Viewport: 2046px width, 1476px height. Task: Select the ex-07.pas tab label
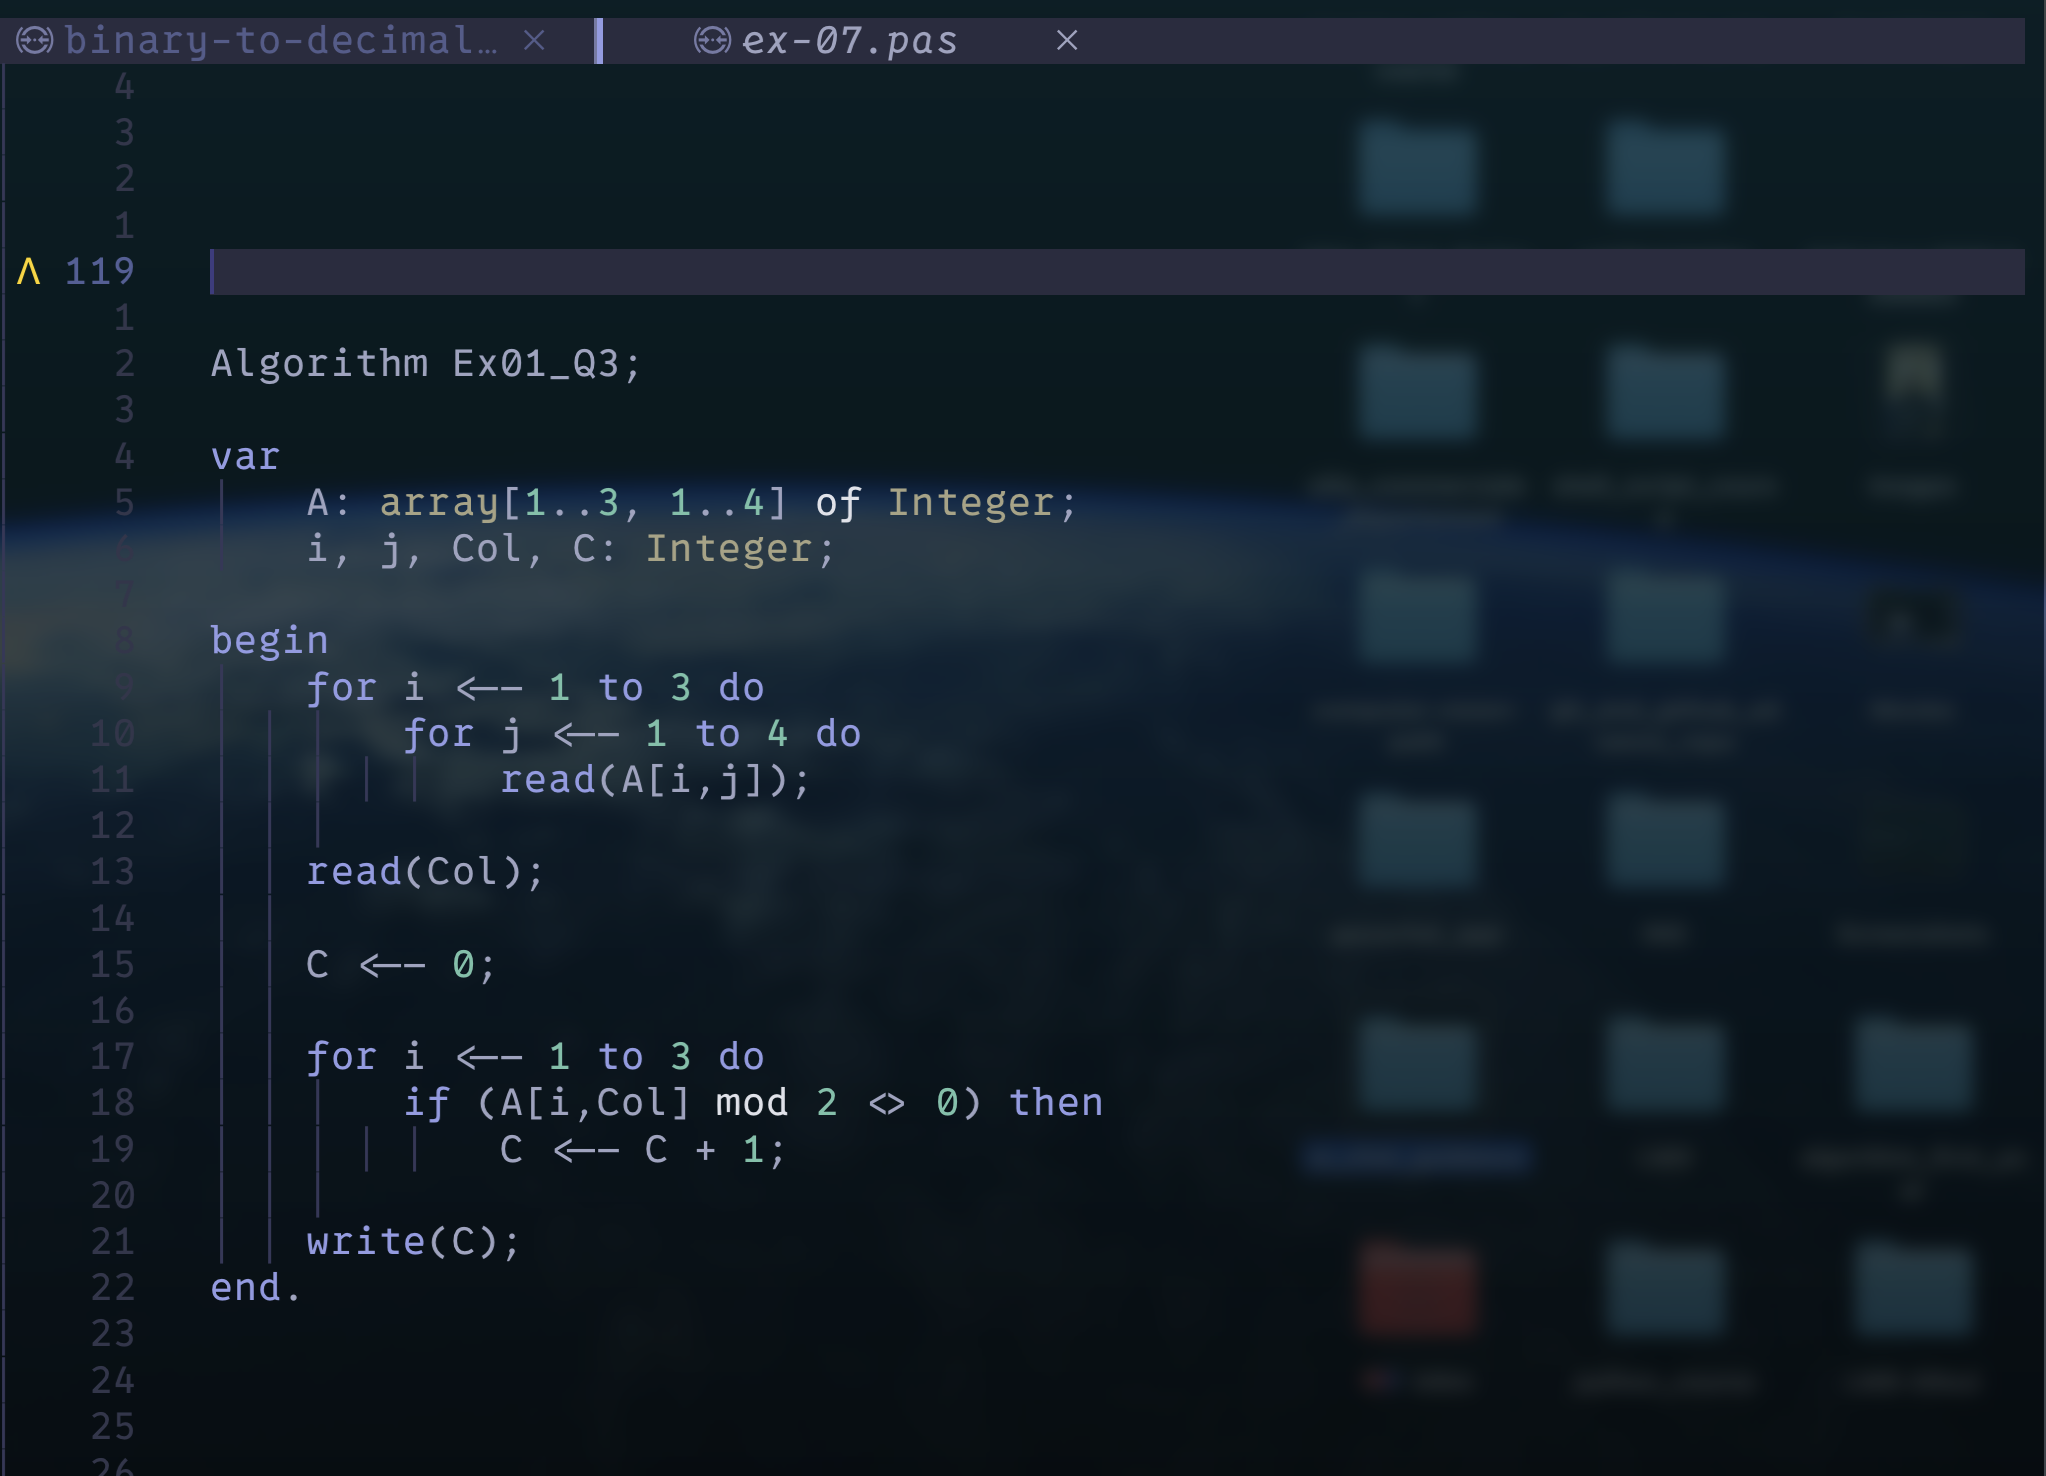pos(850,41)
